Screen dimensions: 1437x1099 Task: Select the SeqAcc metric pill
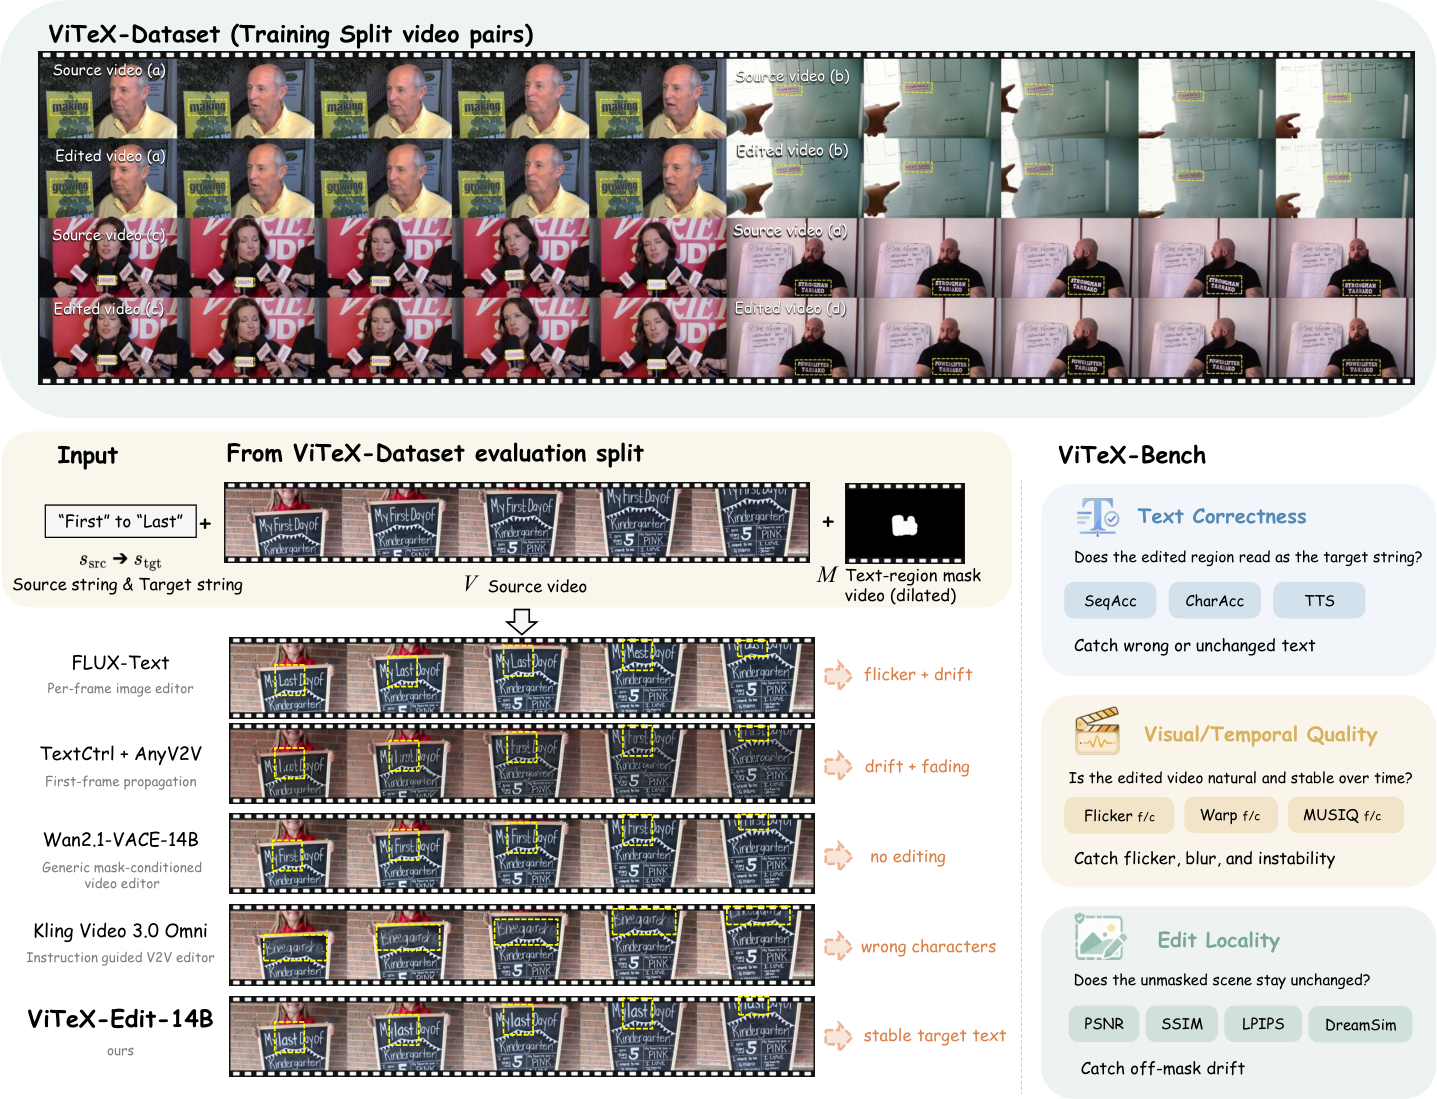1110,601
